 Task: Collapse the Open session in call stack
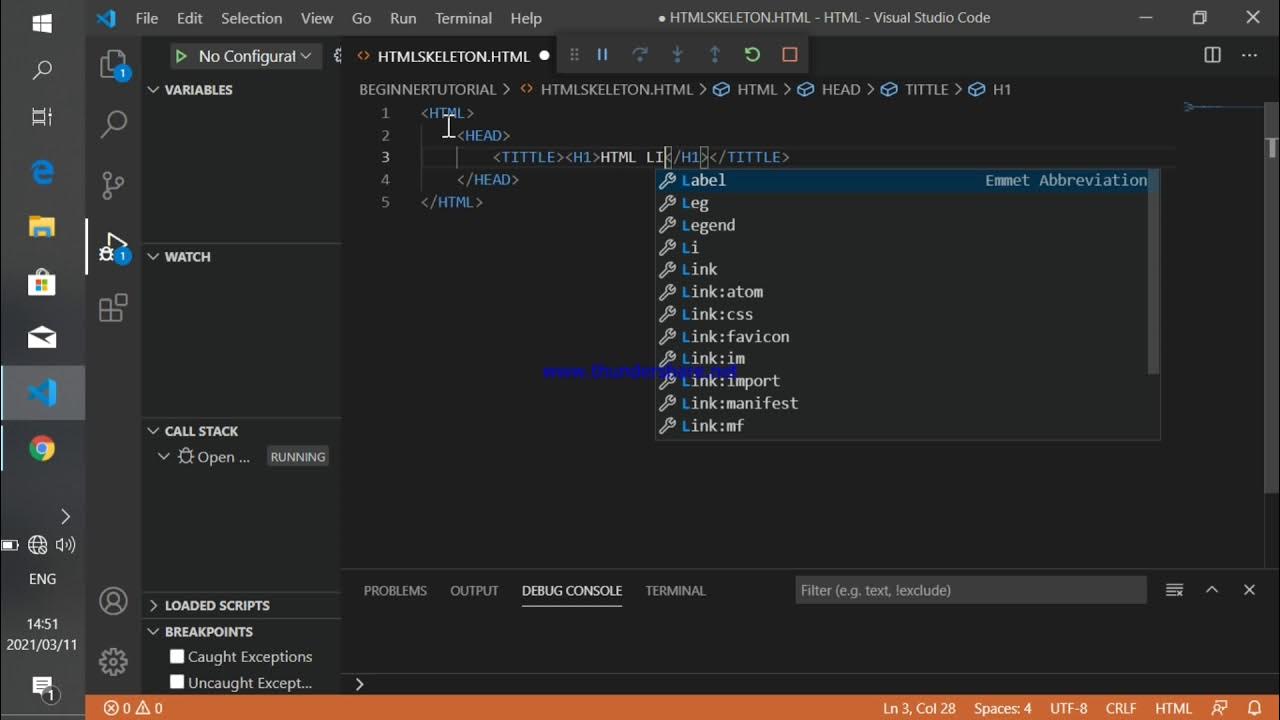point(164,456)
